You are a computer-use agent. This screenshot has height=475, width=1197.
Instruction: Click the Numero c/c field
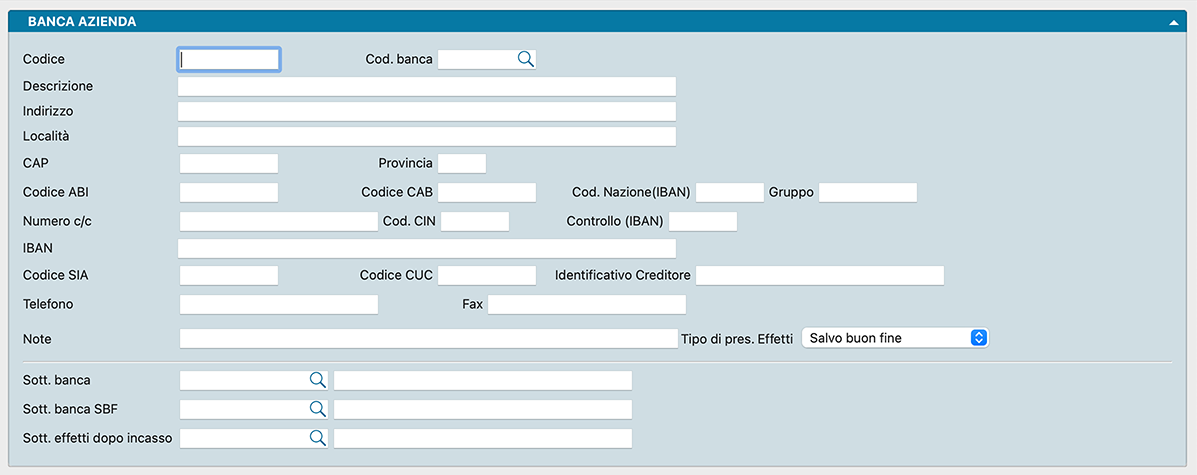(278, 221)
